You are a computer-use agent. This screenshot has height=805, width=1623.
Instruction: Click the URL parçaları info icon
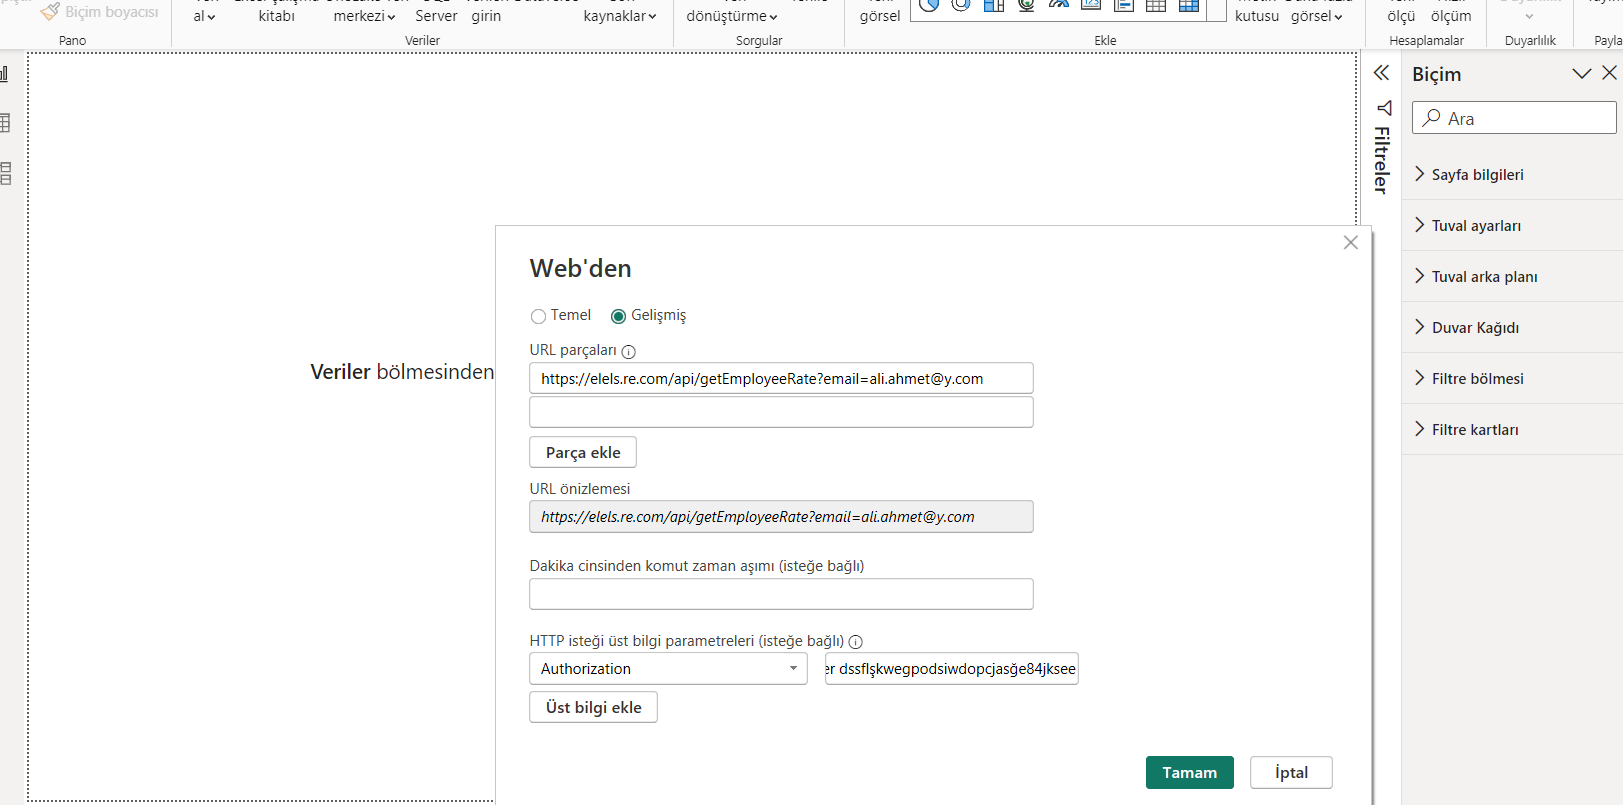coord(628,351)
